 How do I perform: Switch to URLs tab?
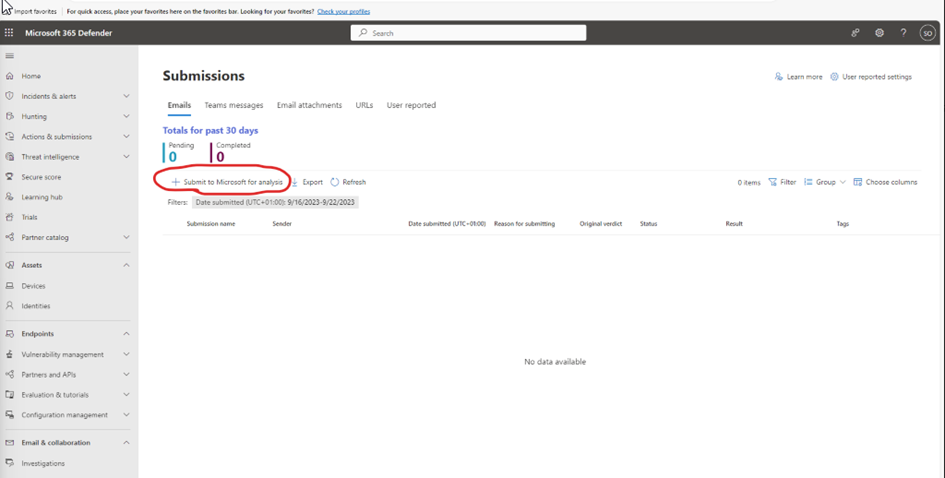(364, 105)
